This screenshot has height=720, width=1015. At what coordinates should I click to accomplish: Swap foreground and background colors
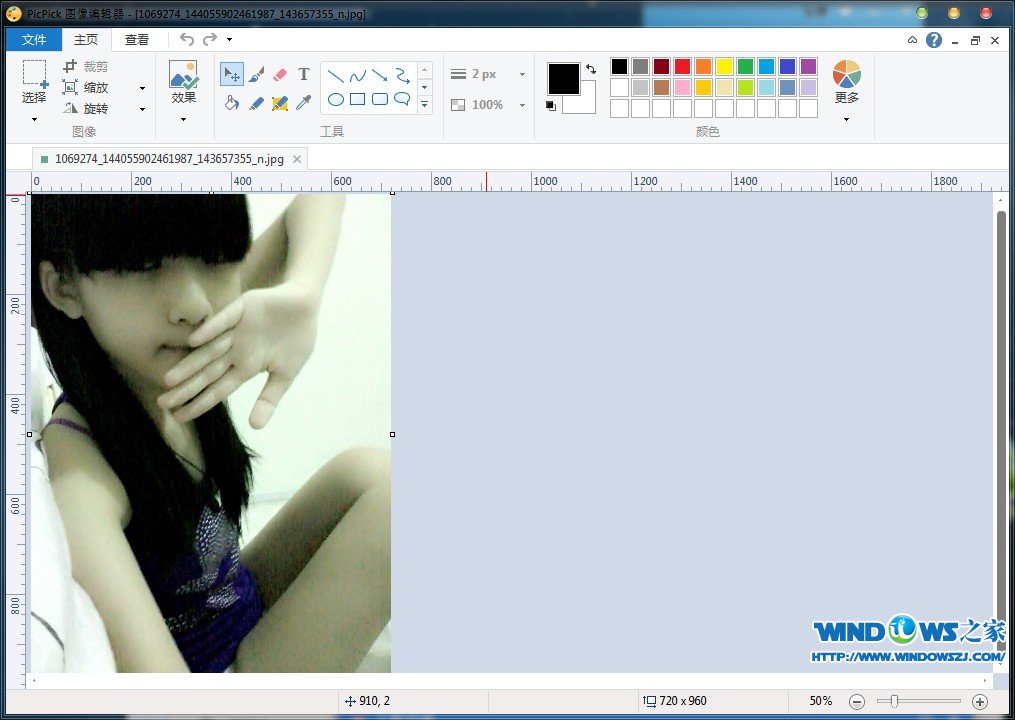point(590,69)
